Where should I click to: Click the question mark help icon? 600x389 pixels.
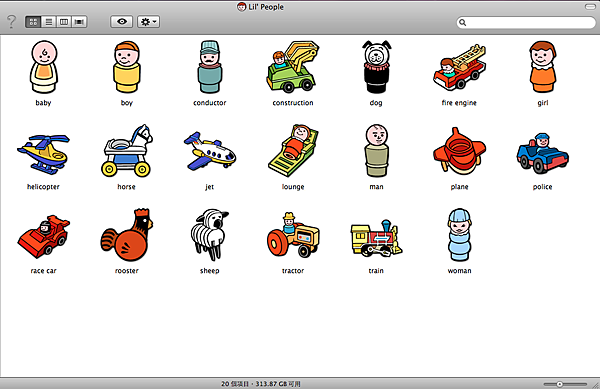coord(11,22)
